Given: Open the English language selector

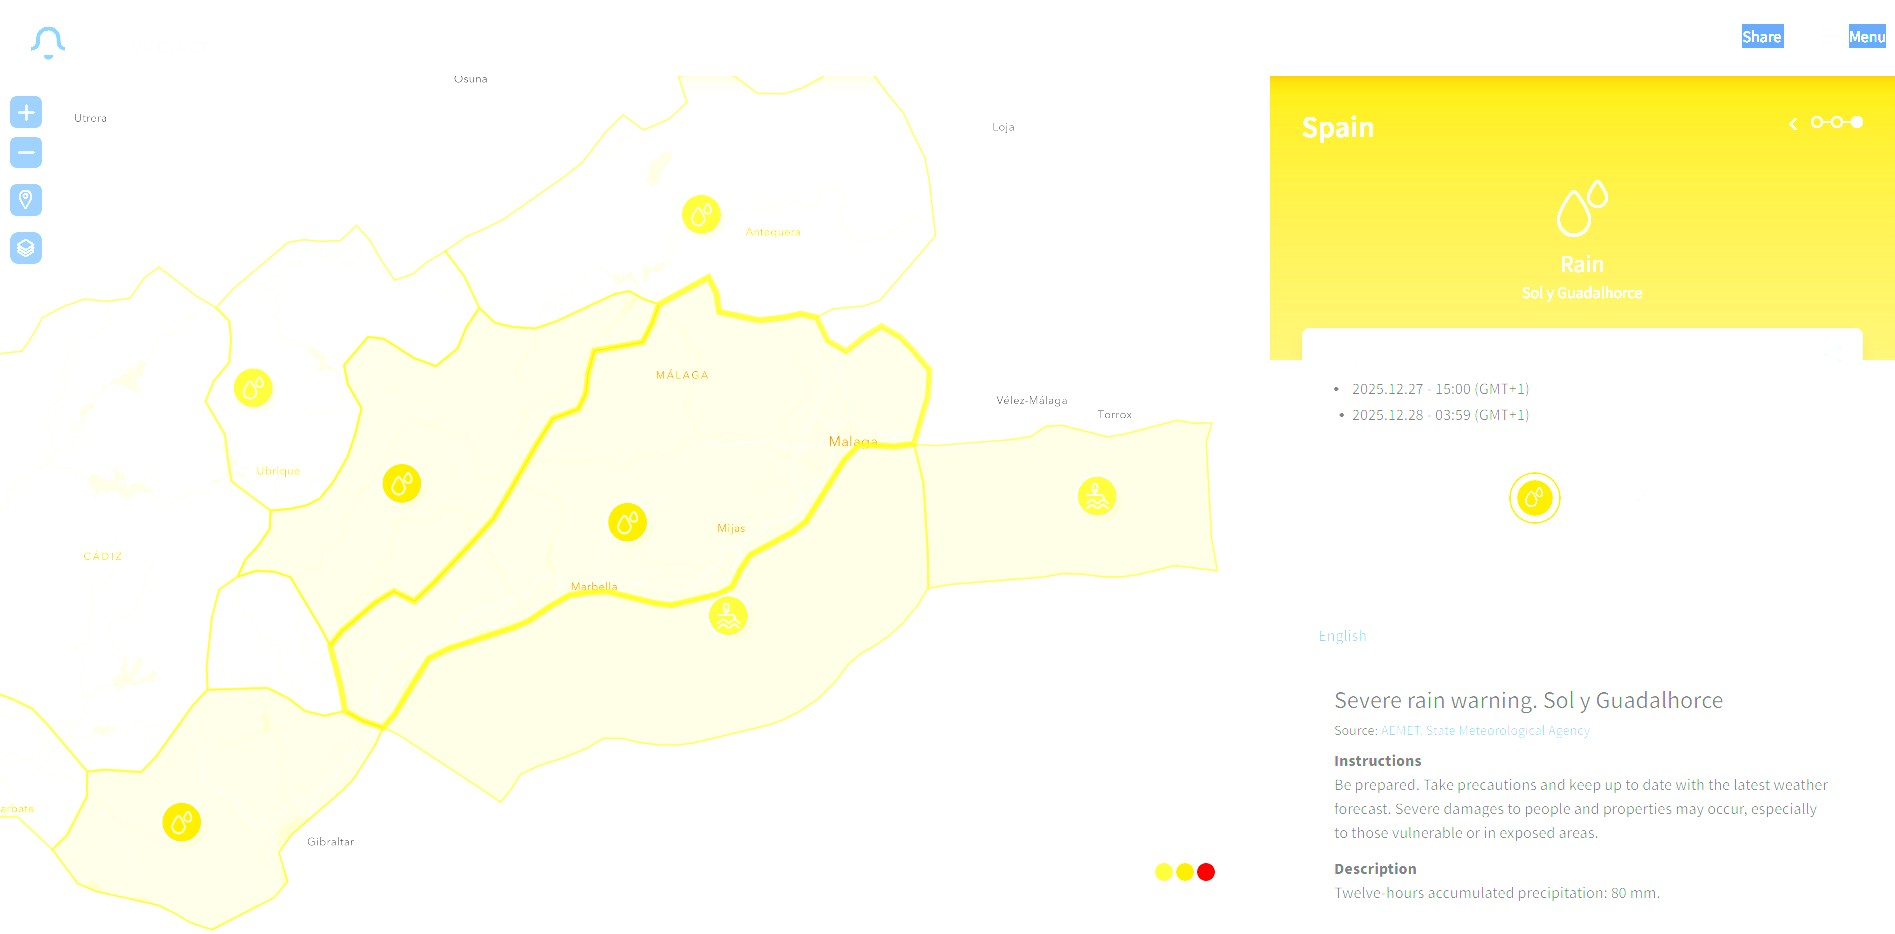Looking at the screenshot, I should 1342,636.
